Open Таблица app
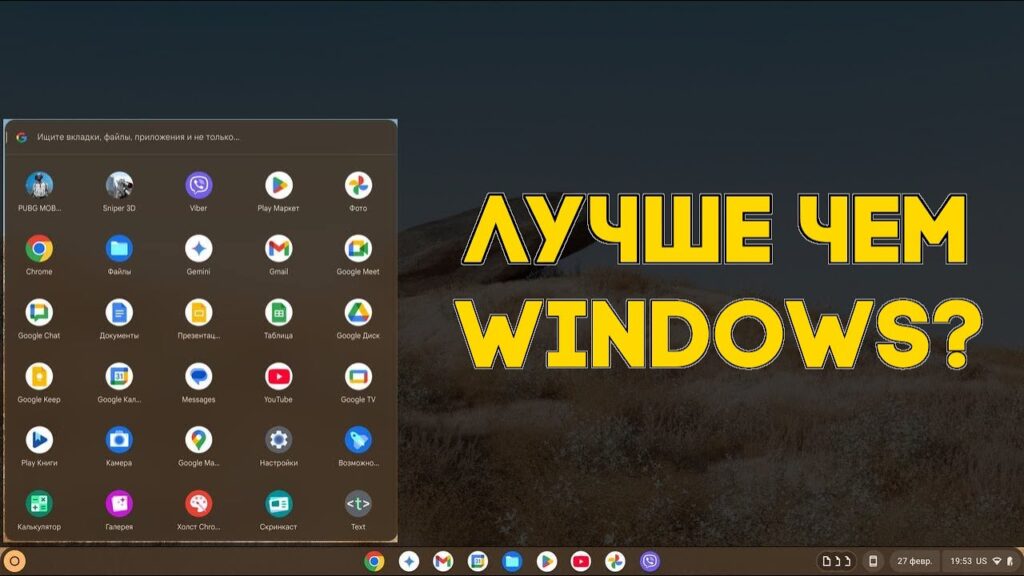 pyautogui.click(x=278, y=313)
